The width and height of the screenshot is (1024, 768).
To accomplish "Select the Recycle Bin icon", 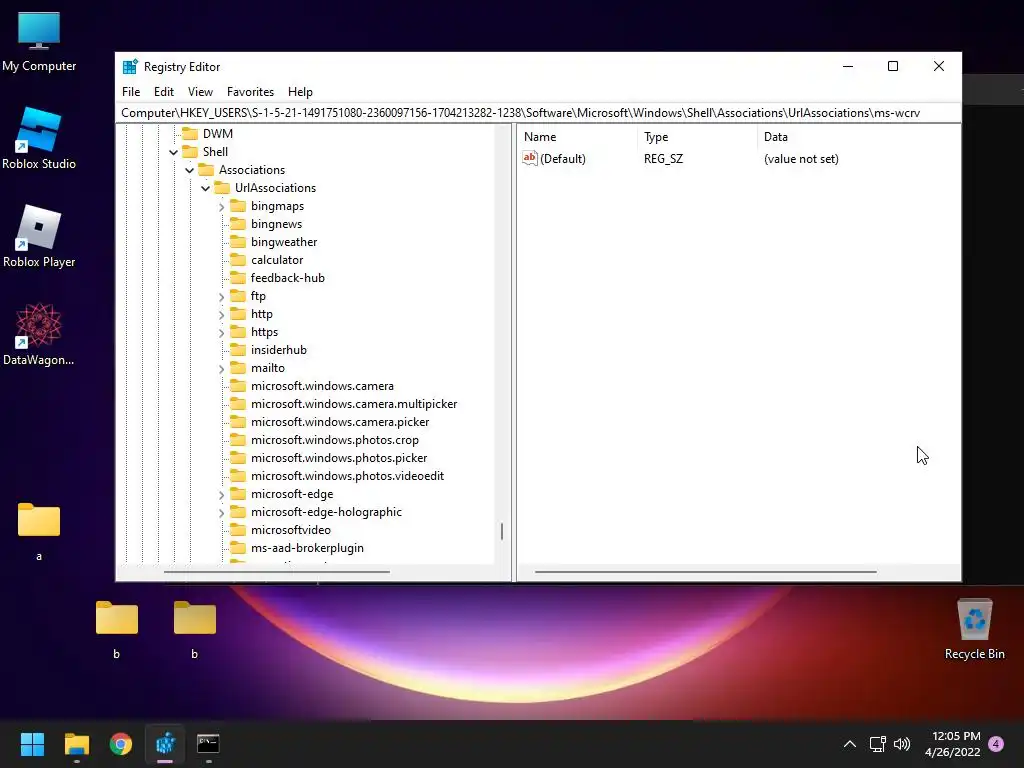I will [x=974, y=629].
